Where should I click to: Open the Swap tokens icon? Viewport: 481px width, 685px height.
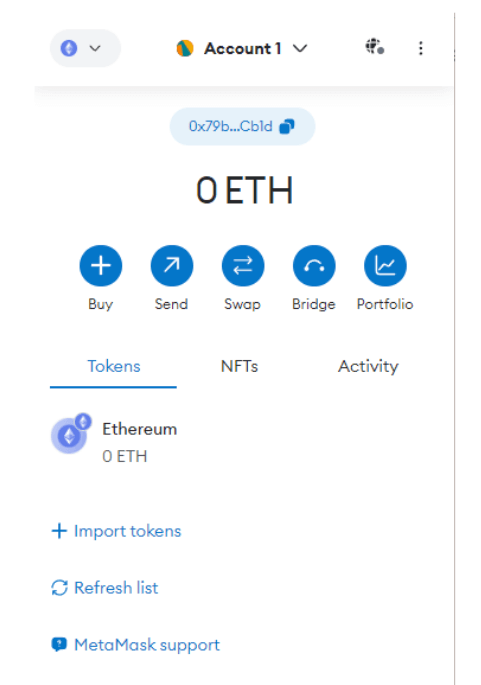tap(243, 266)
